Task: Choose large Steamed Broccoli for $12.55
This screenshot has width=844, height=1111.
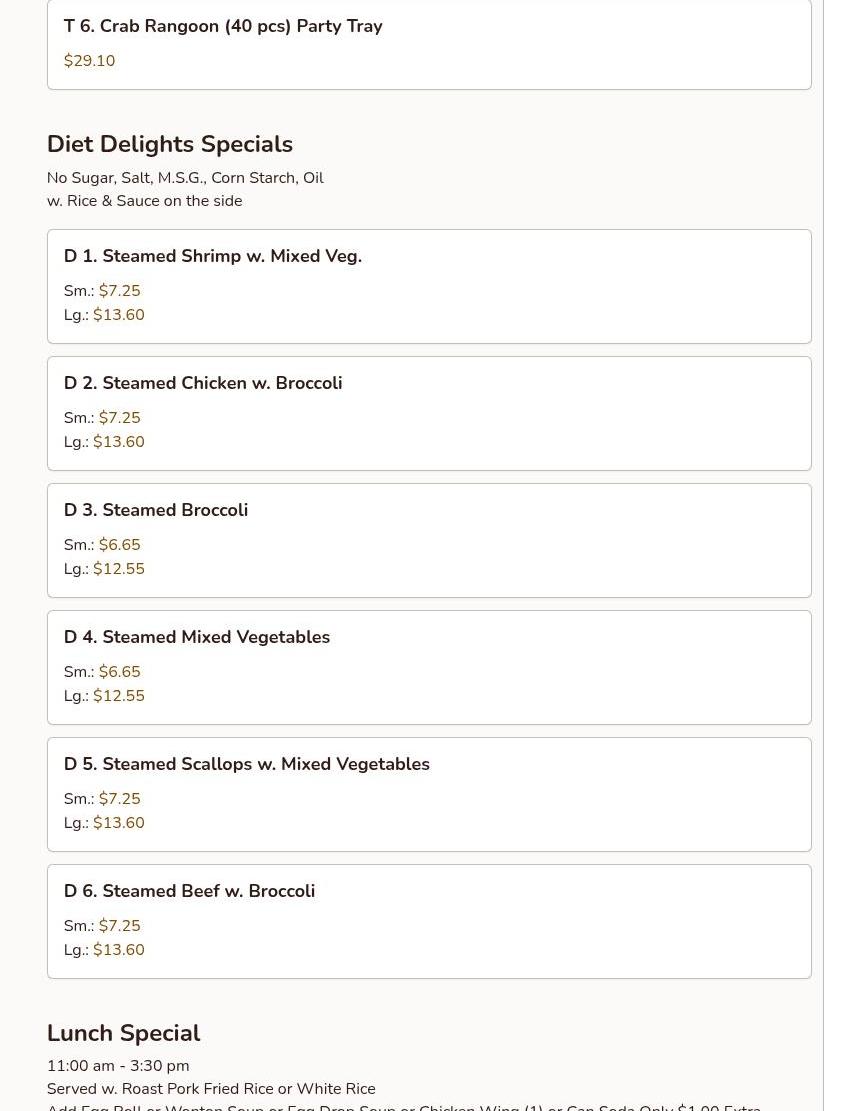Action: [118, 569]
